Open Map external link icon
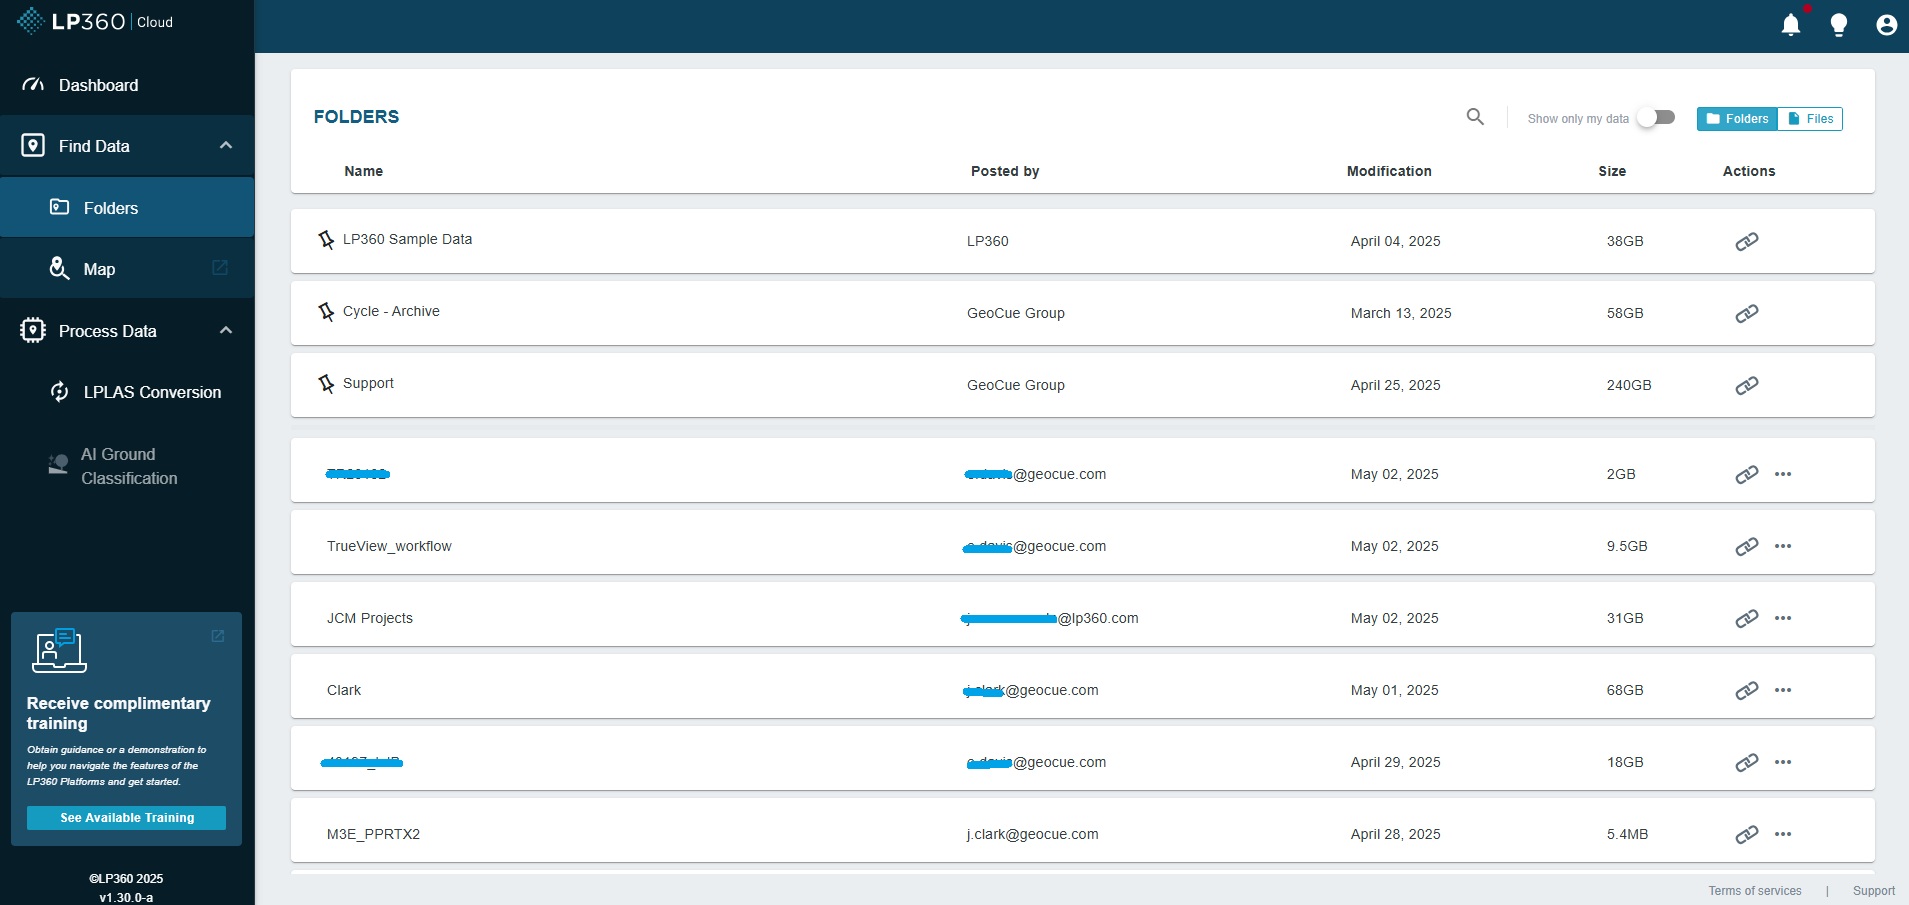Image resolution: width=1909 pixels, height=905 pixels. tap(220, 268)
